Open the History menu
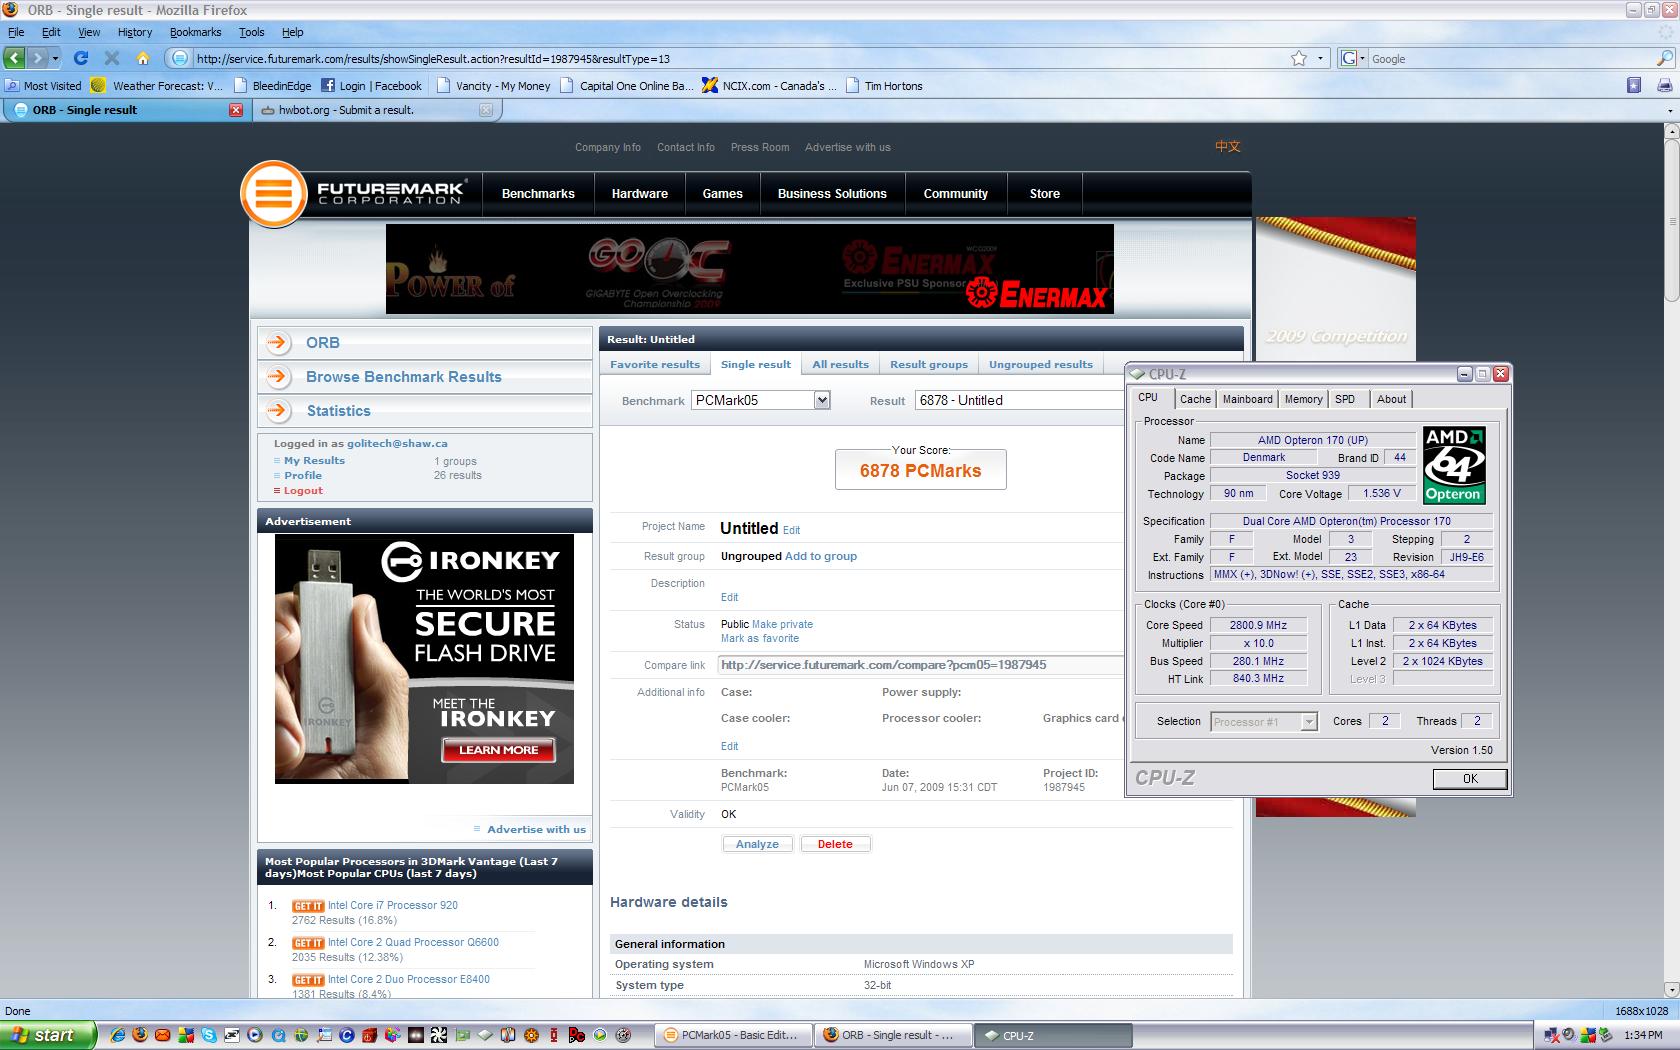The width and height of the screenshot is (1680, 1050). 135,32
